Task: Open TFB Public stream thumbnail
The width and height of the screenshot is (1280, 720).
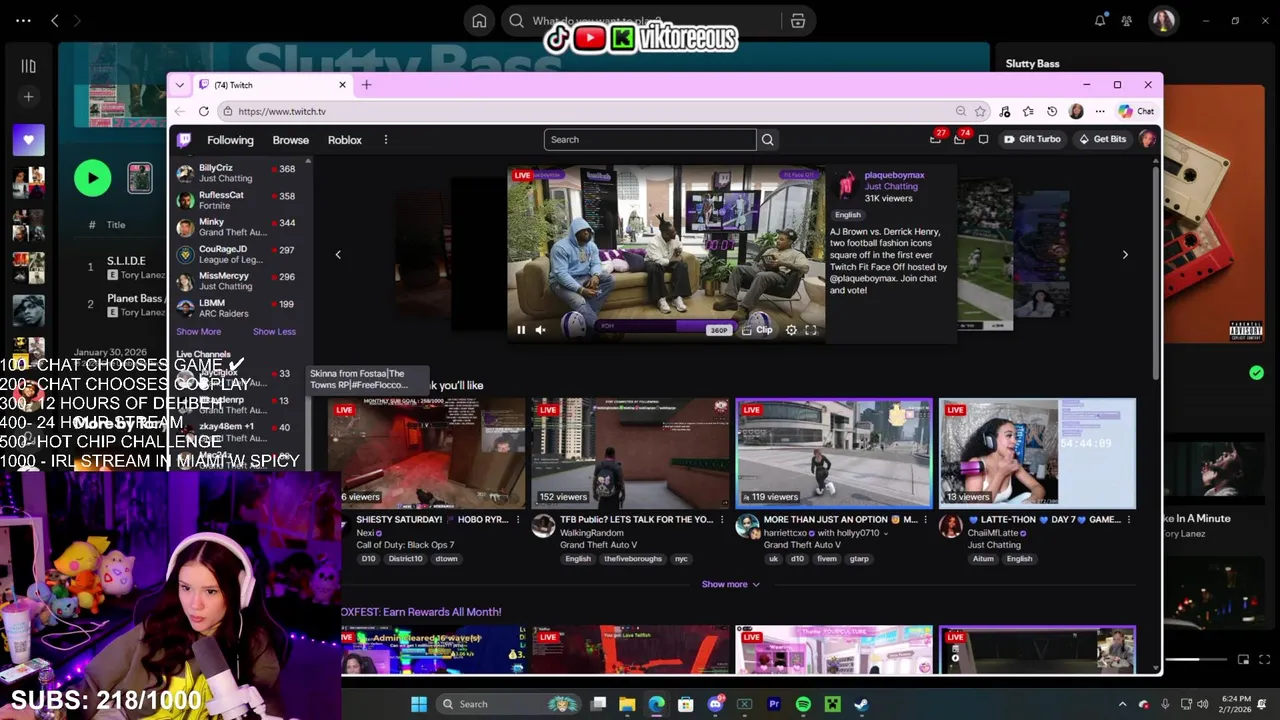Action: (630, 453)
